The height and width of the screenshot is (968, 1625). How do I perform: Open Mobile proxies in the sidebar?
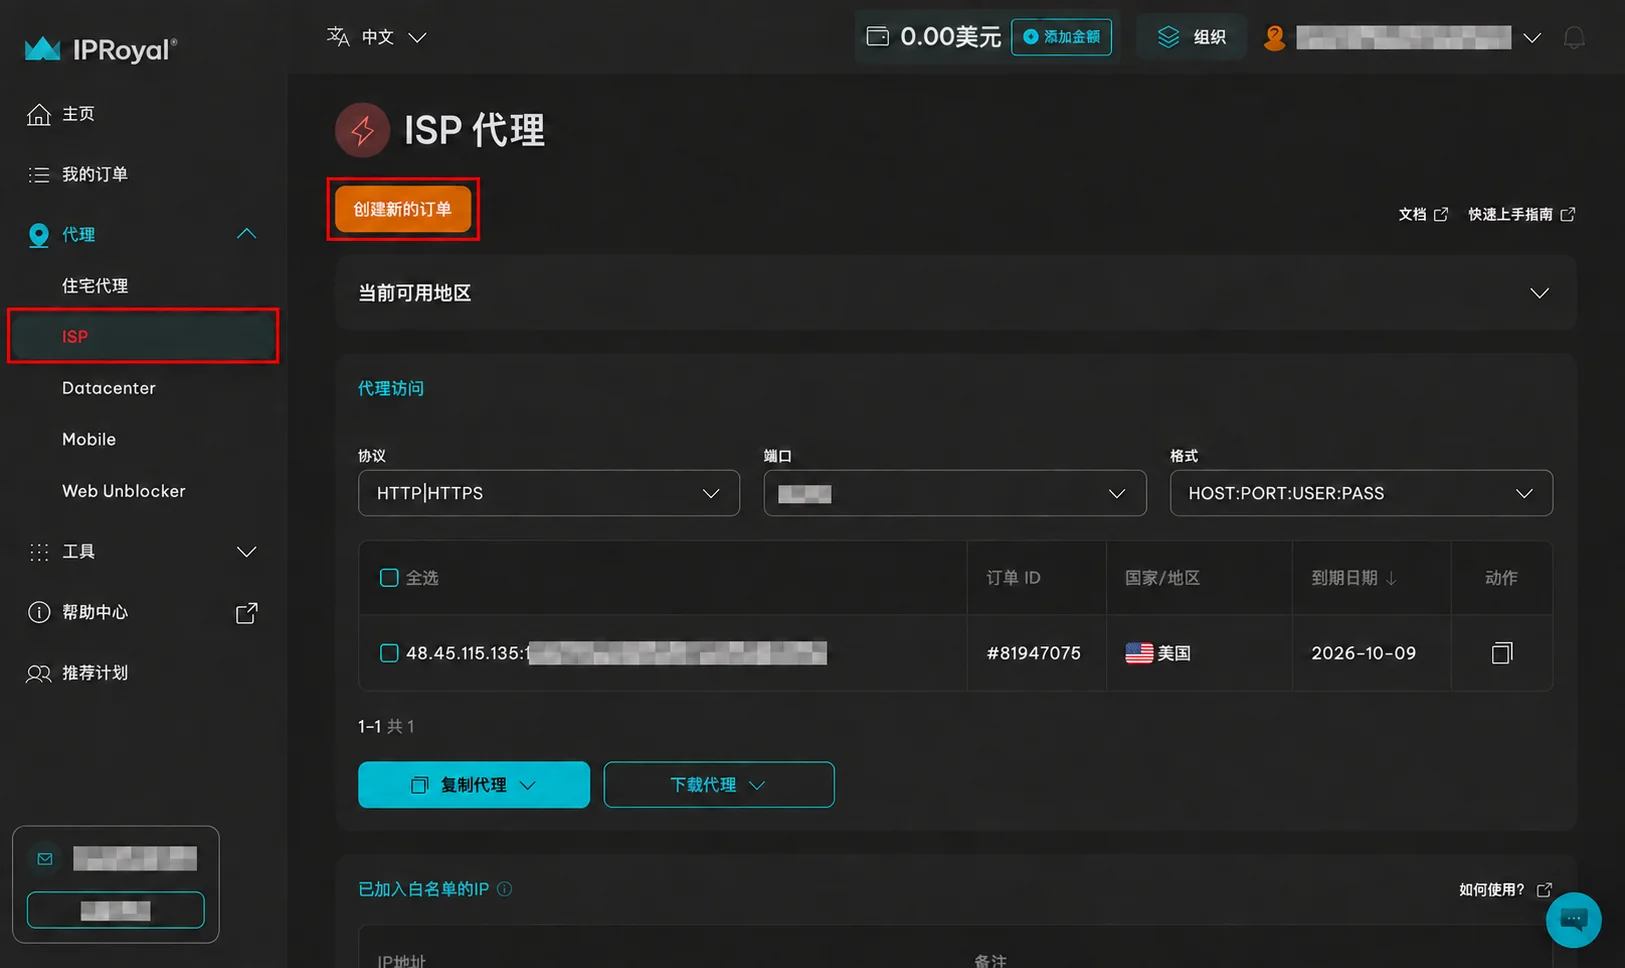click(89, 439)
